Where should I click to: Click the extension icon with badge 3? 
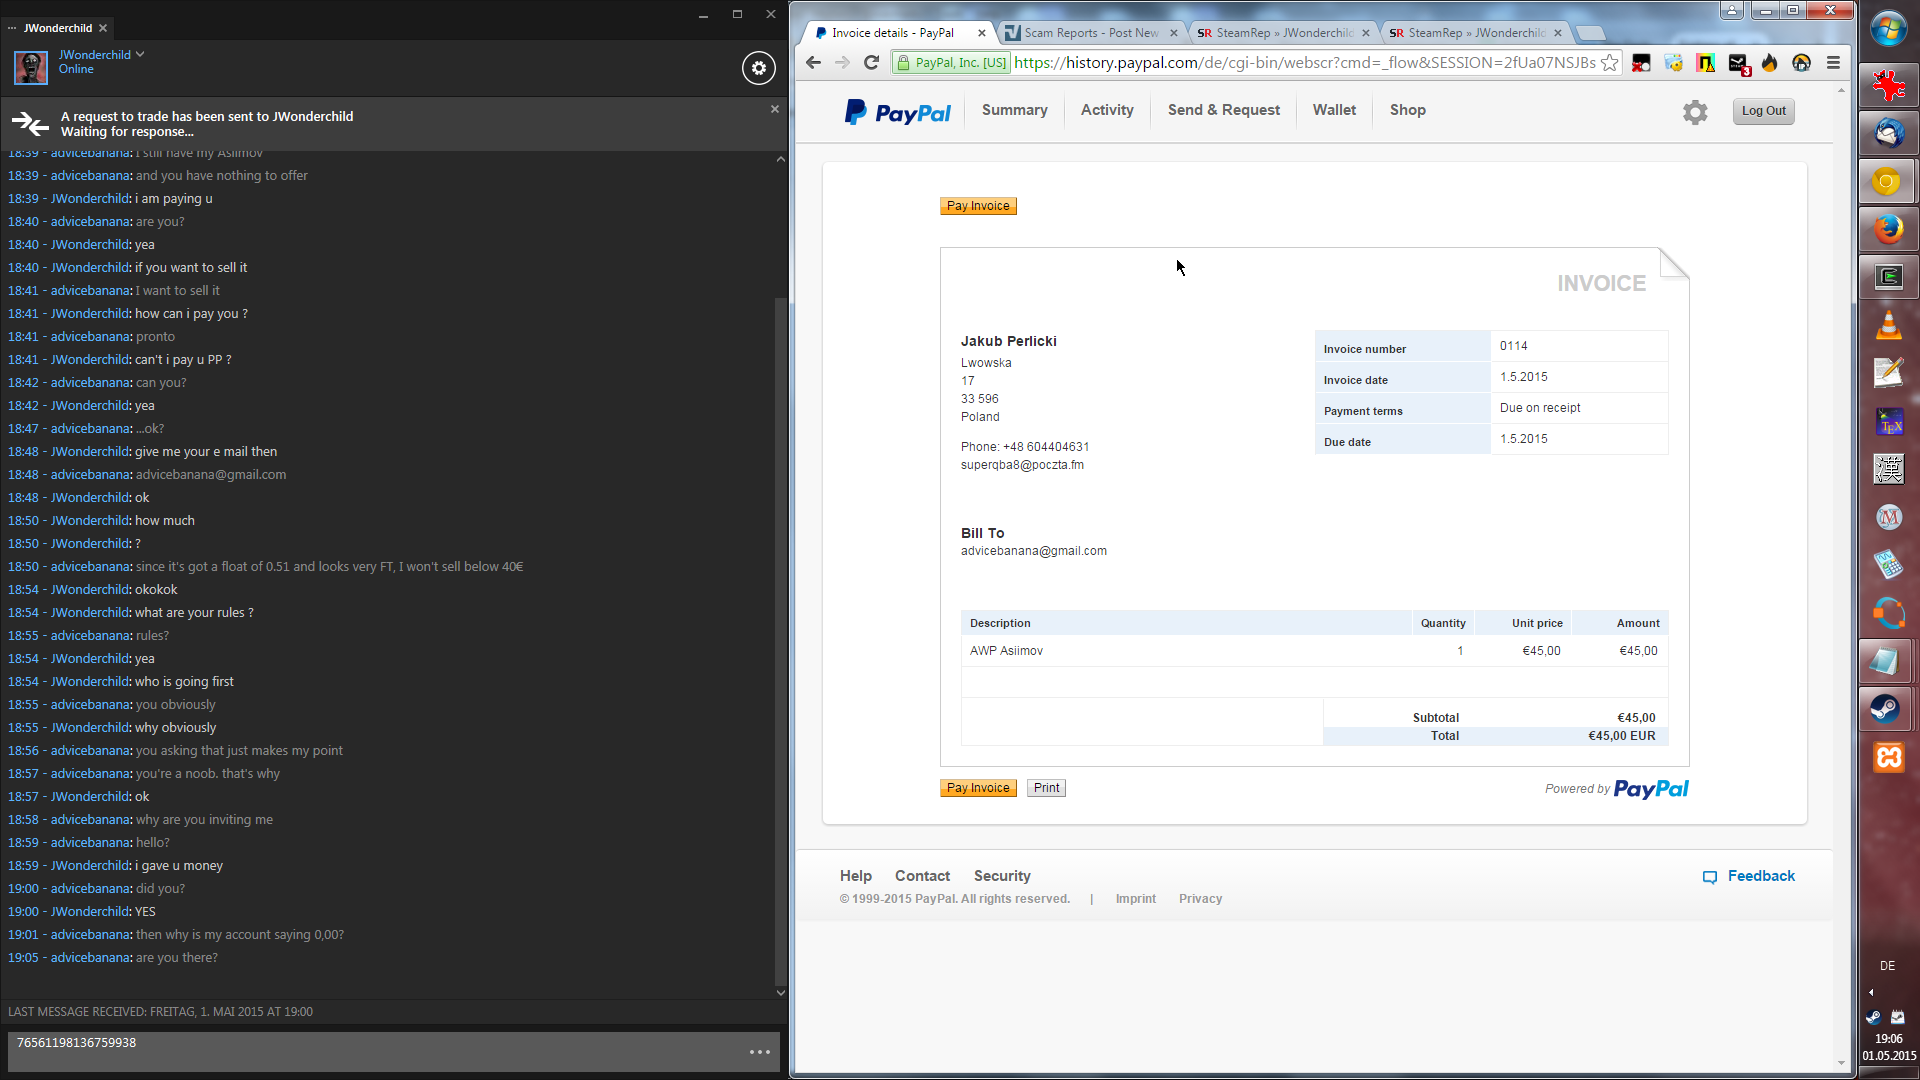pyautogui.click(x=1738, y=64)
